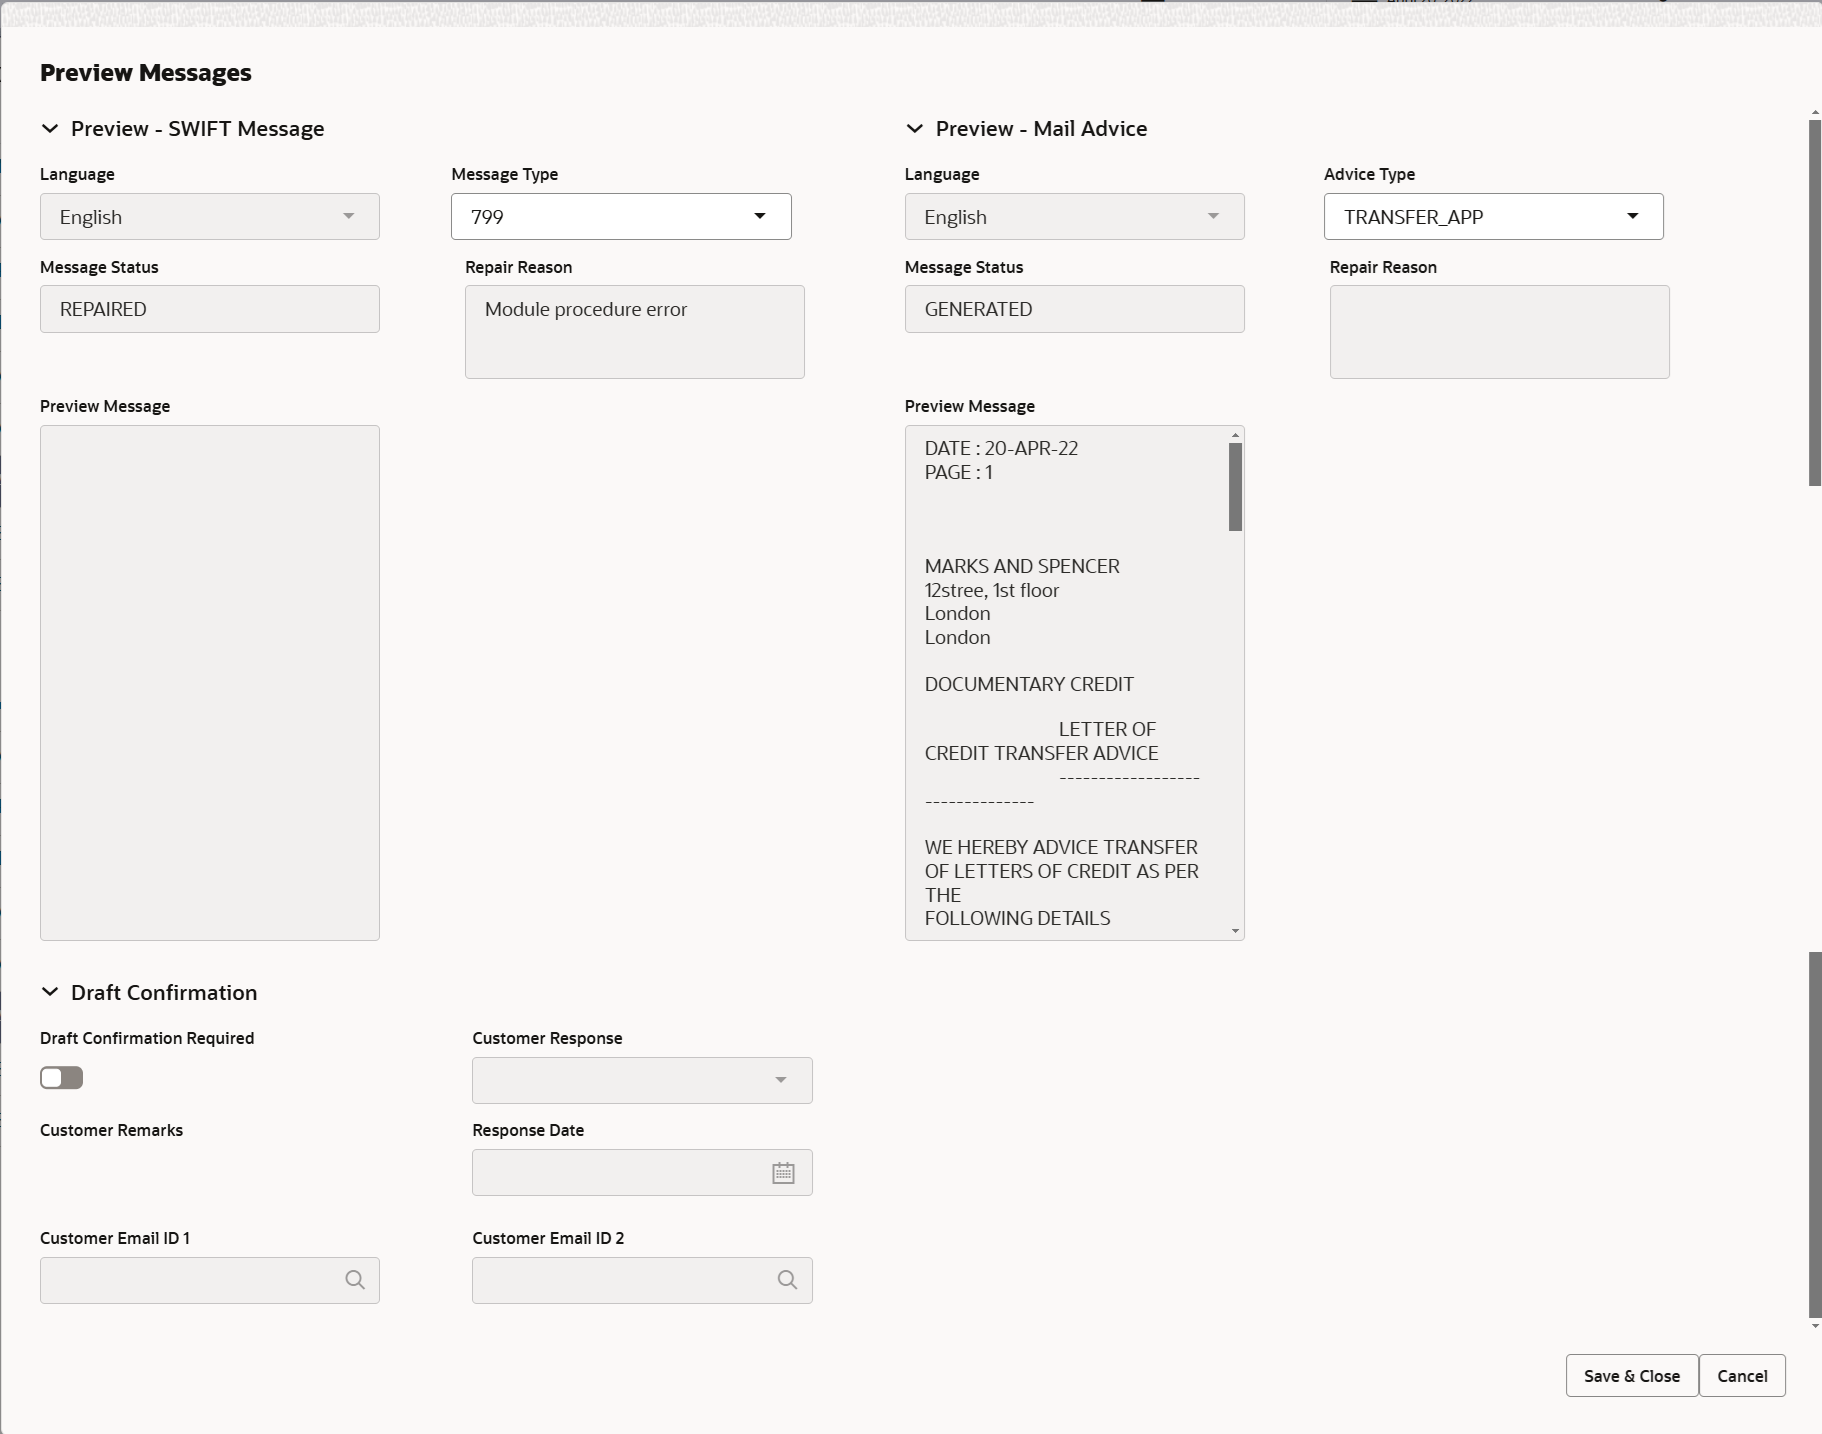Viewport: 1822px width, 1434px height.
Task: Click the Preview Message scrollbar under Mail Advice
Action: click(x=1233, y=485)
